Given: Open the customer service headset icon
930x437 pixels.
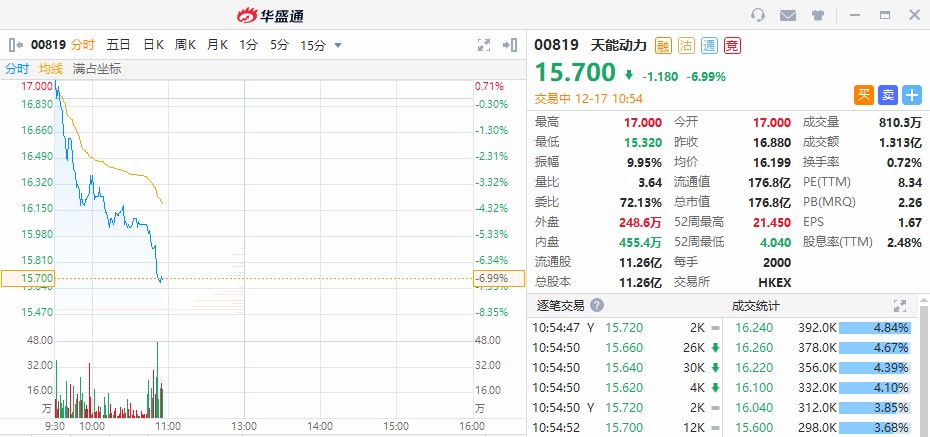Looking at the screenshot, I should 758,15.
